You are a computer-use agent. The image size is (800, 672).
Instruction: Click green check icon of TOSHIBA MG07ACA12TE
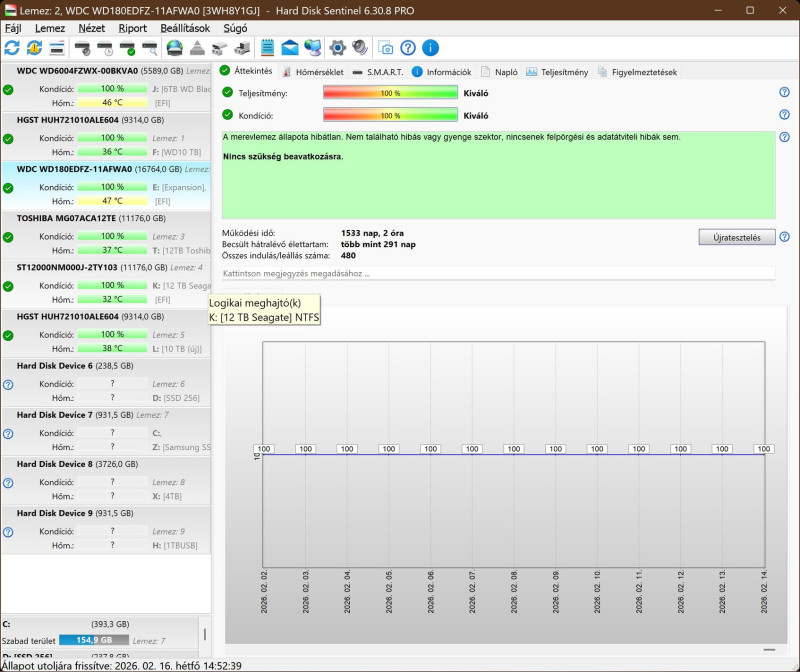[x=8, y=237]
